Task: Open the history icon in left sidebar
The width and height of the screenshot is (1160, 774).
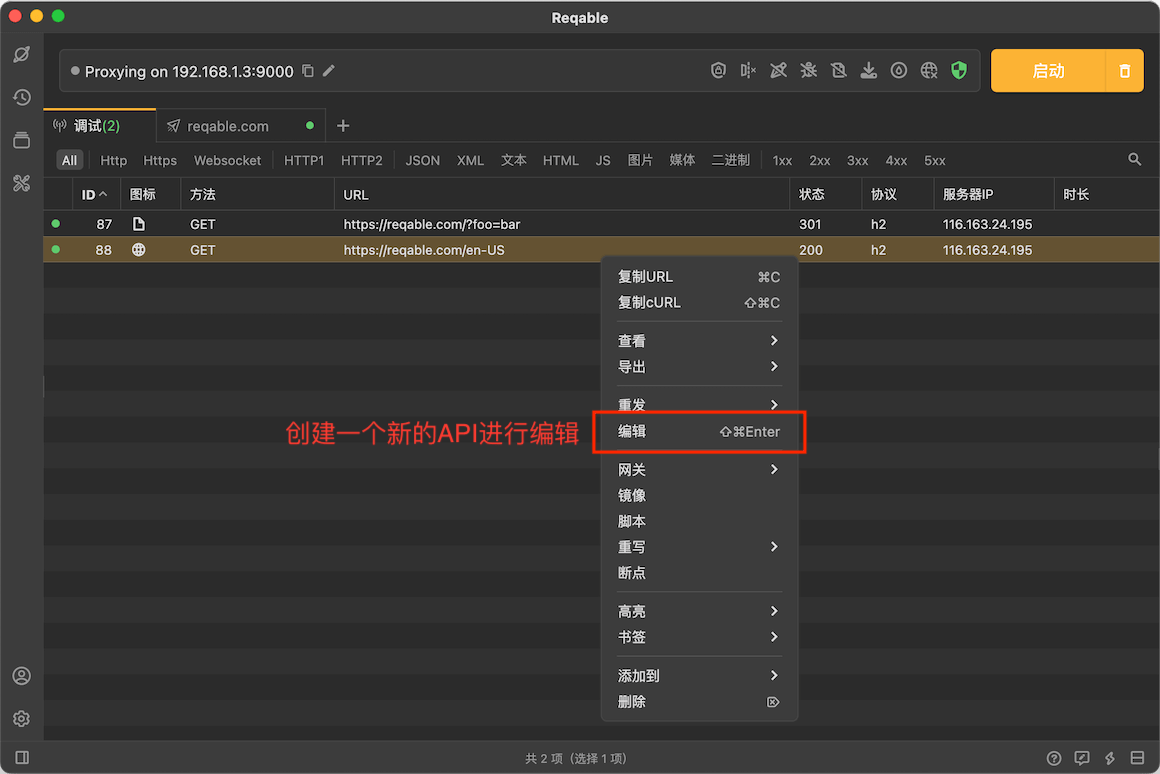Action: click(x=21, y=97)
